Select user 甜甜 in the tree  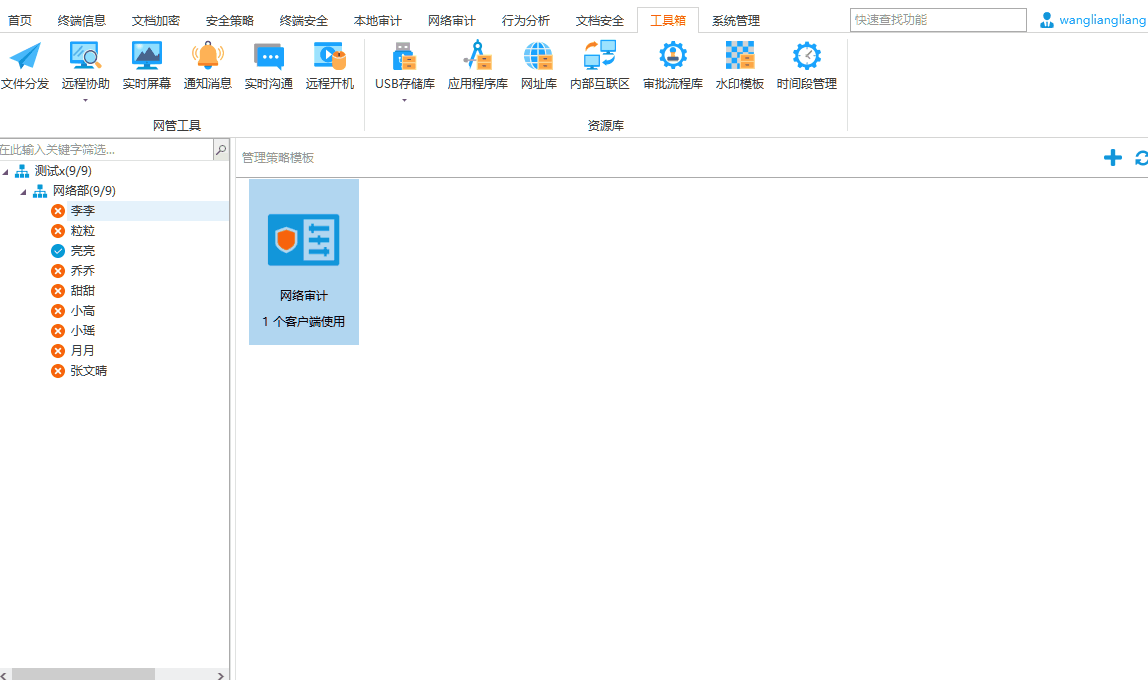click(83, 291)
